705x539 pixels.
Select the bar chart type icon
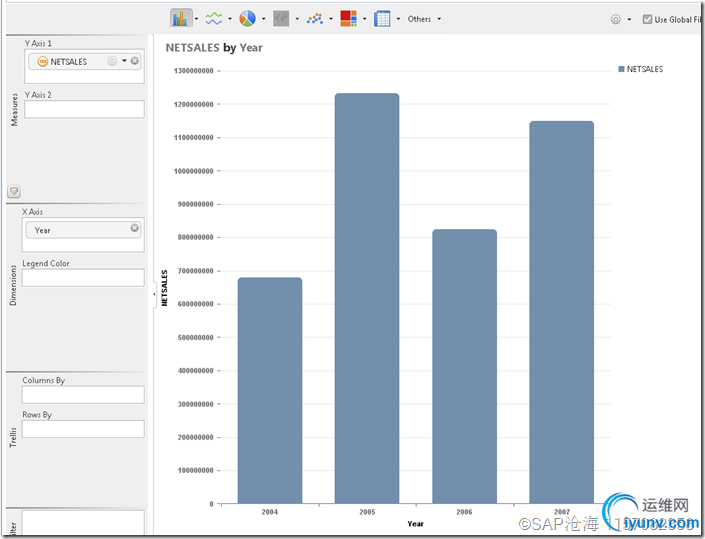[180, 18]
